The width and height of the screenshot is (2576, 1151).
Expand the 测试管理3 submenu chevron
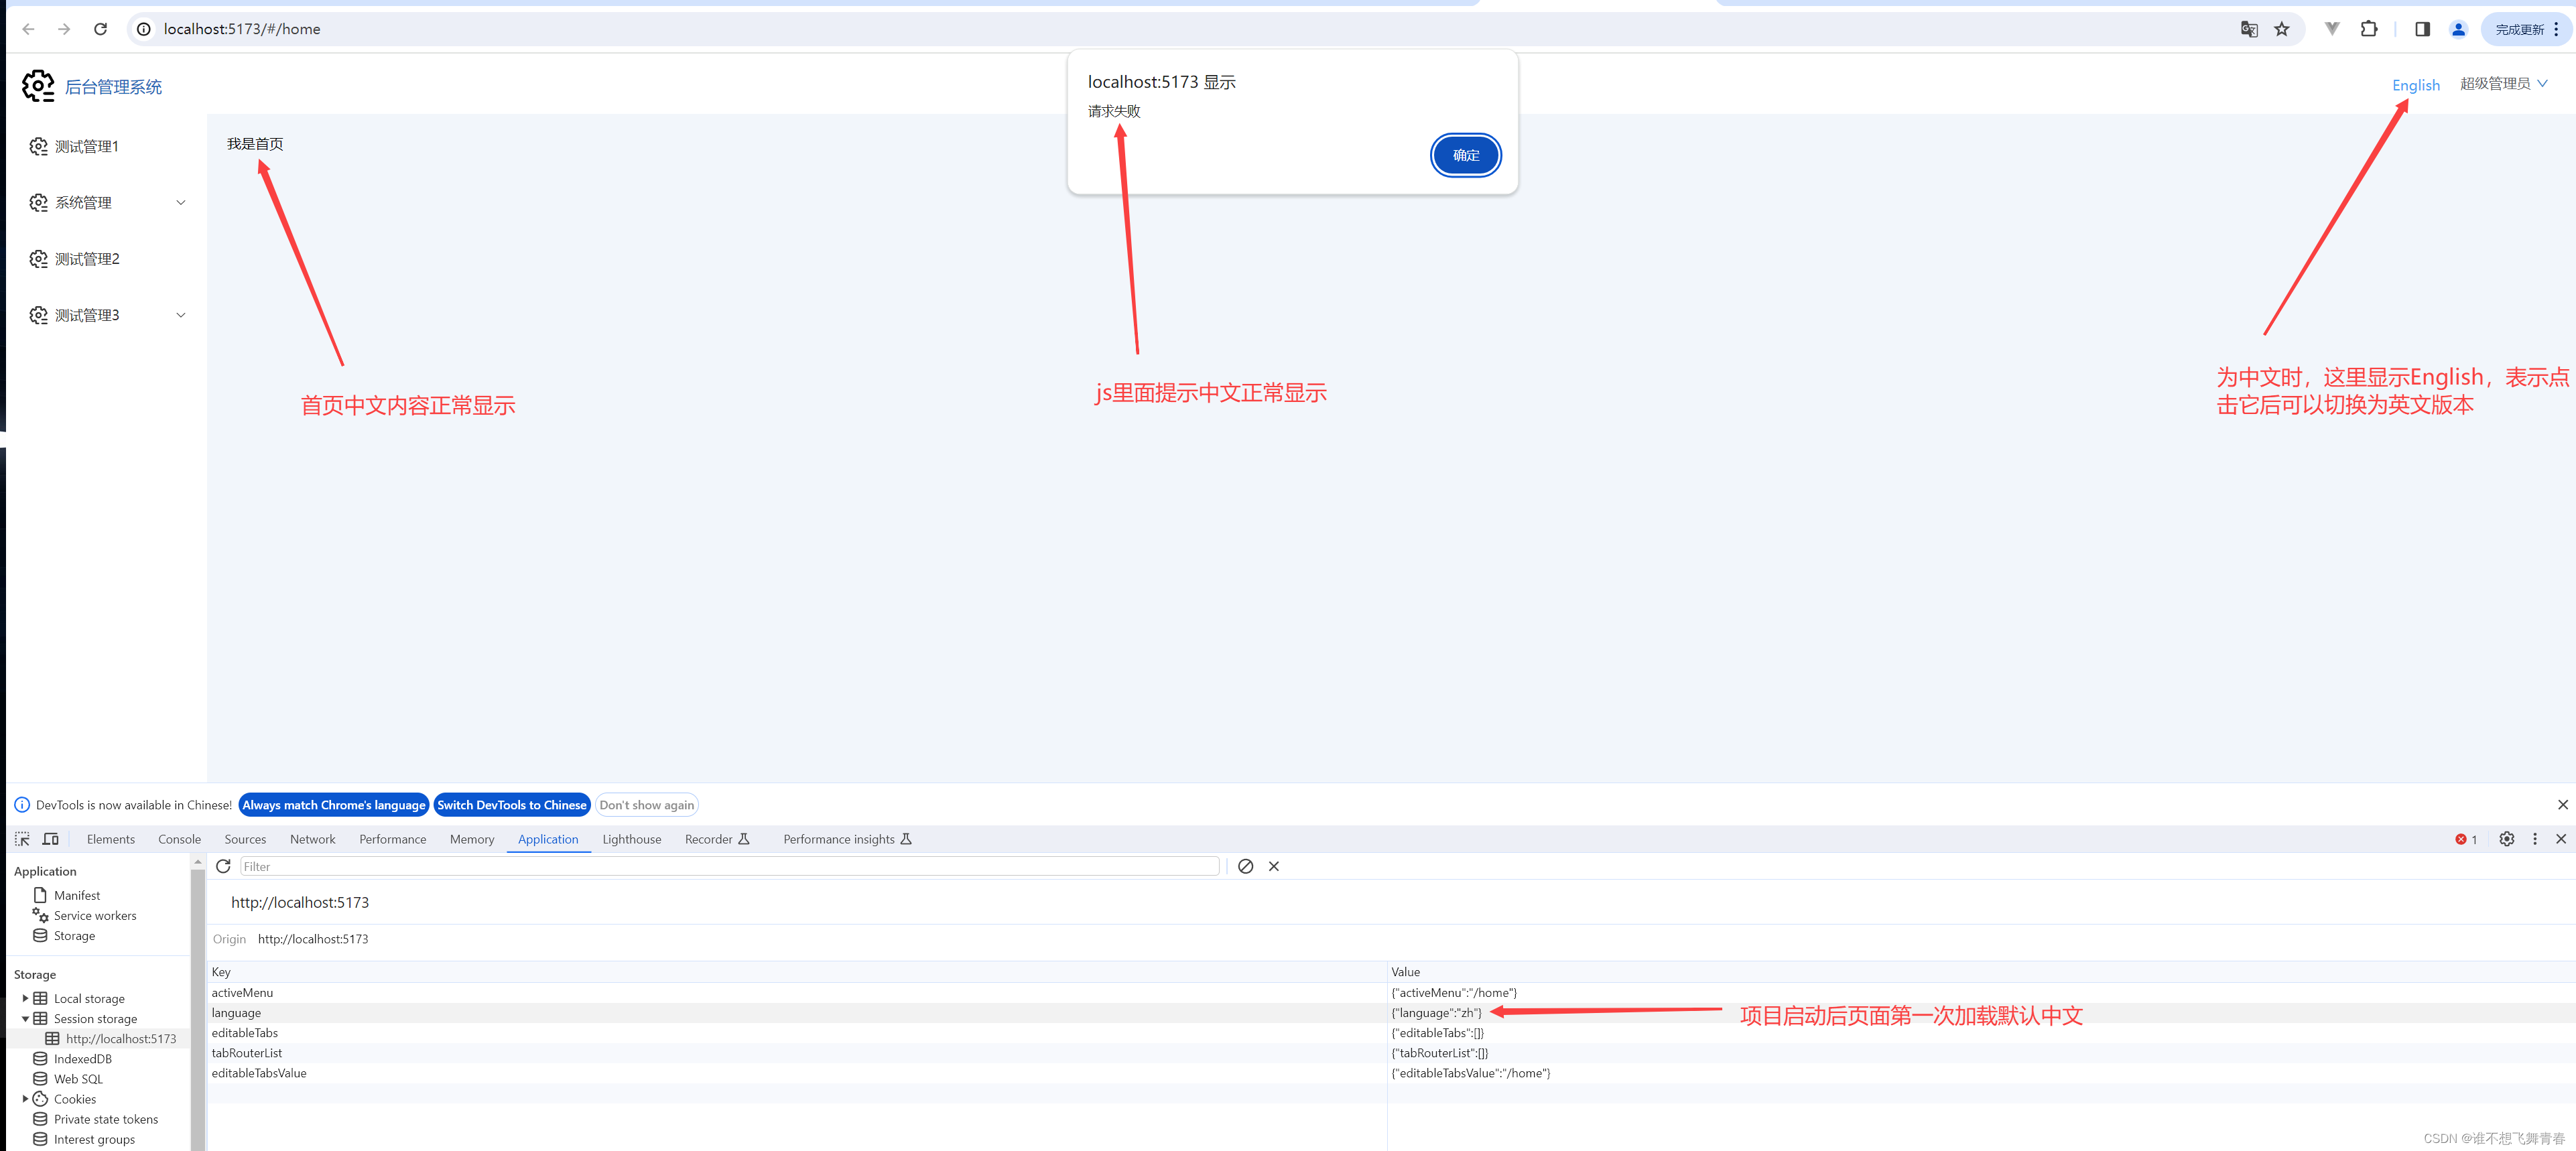pyautogui.click(x=181, y=315)
